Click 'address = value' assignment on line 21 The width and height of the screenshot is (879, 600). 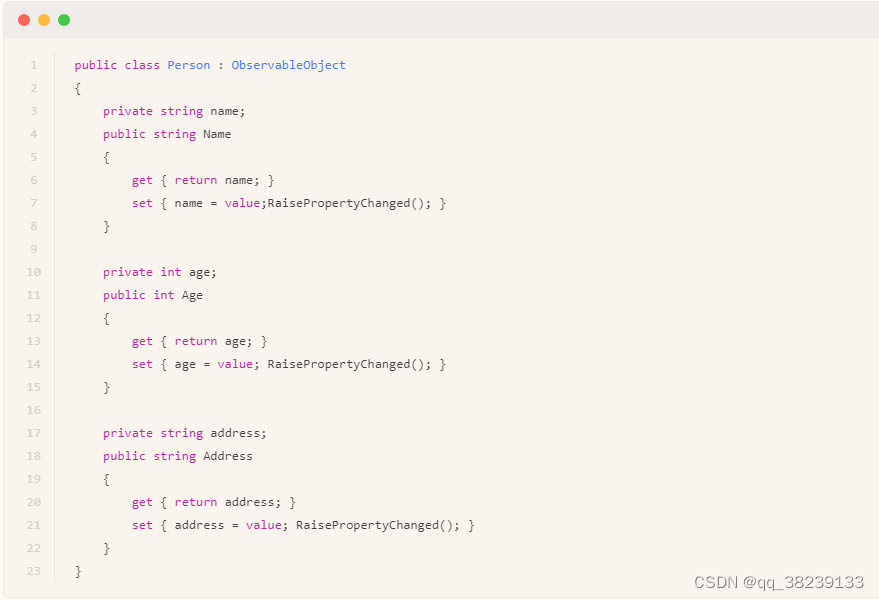228,525
